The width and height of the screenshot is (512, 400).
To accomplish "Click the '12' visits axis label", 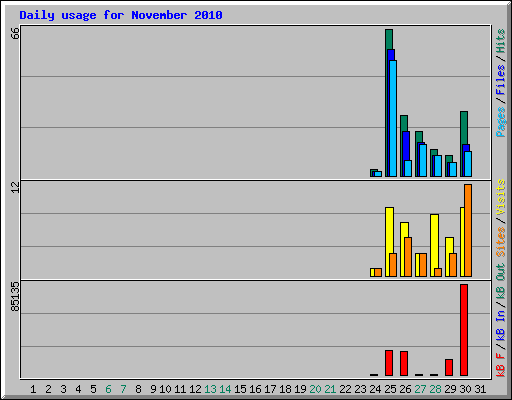I will coord(15,187).
